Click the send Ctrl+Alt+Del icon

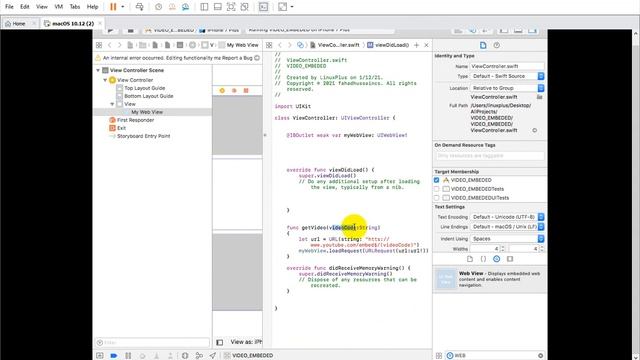(x=140, y=7)
